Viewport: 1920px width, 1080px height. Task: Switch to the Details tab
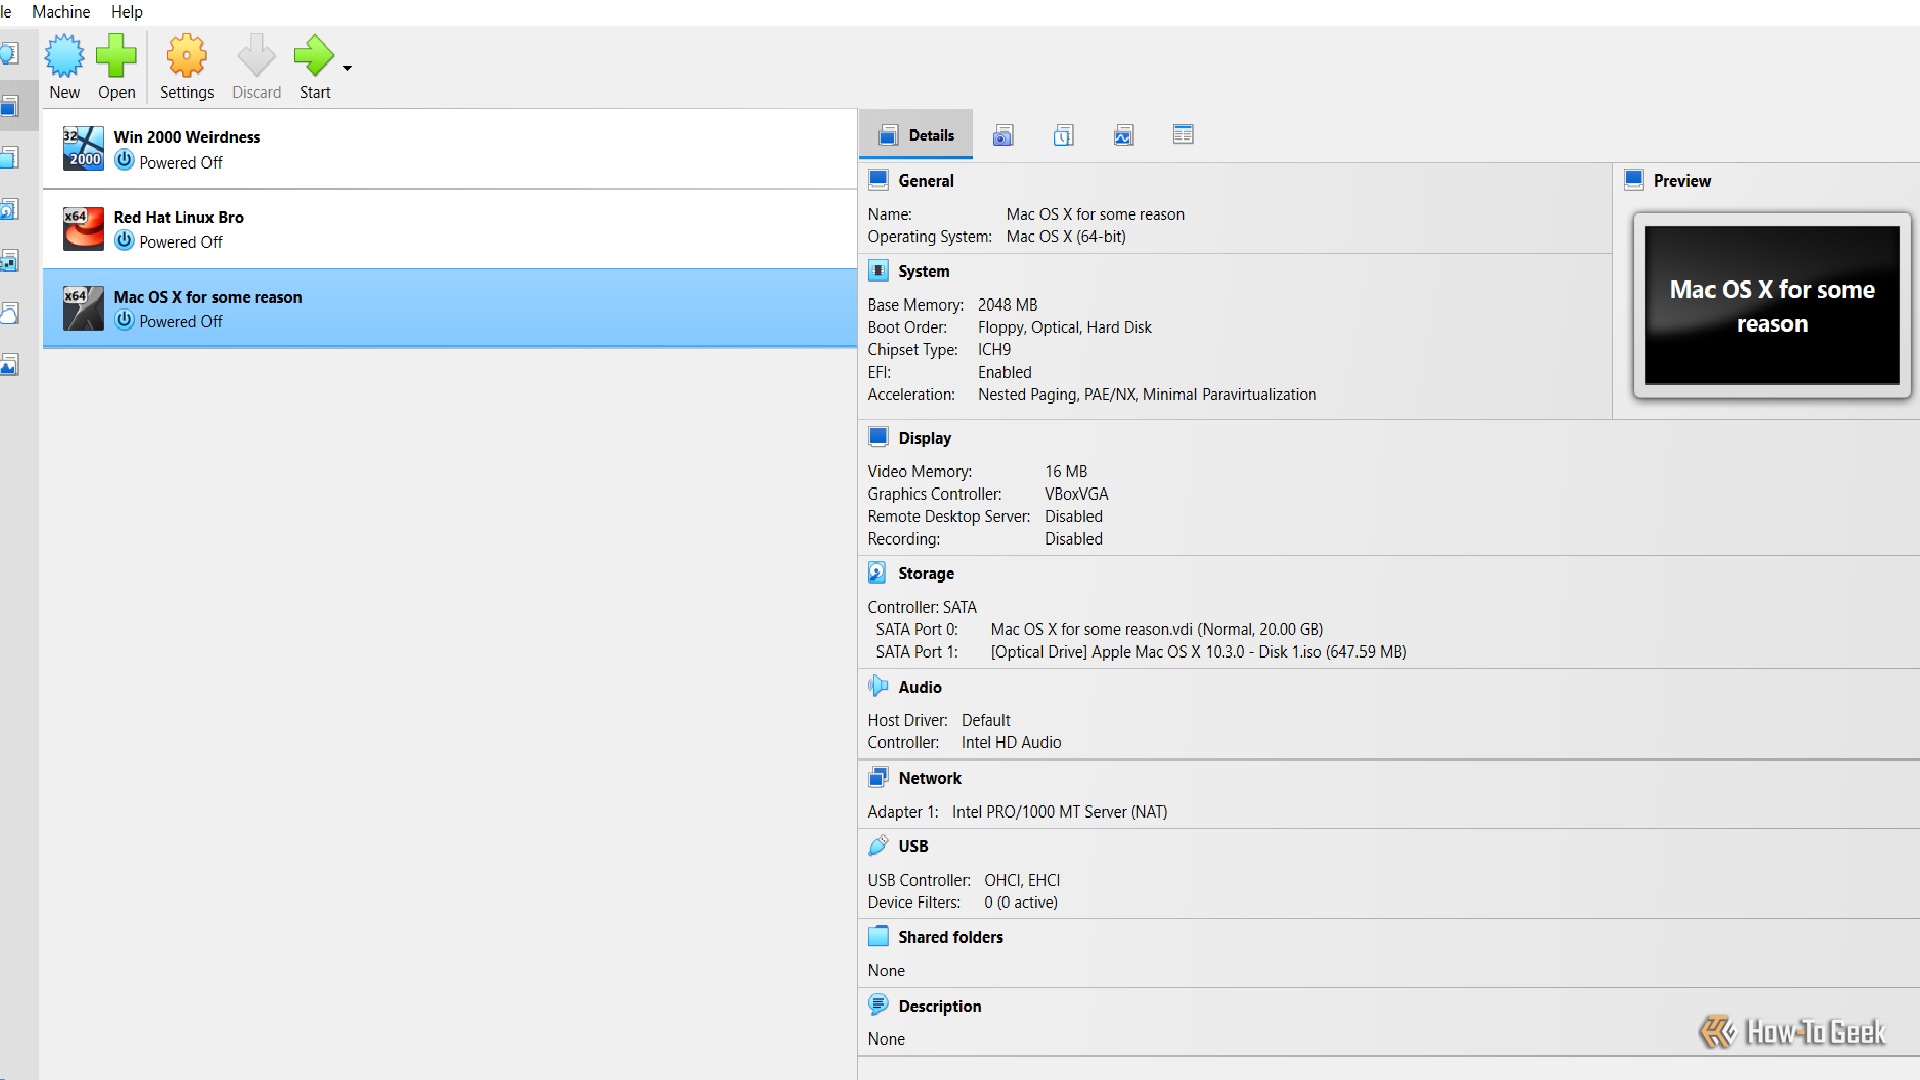click(916, 135)
